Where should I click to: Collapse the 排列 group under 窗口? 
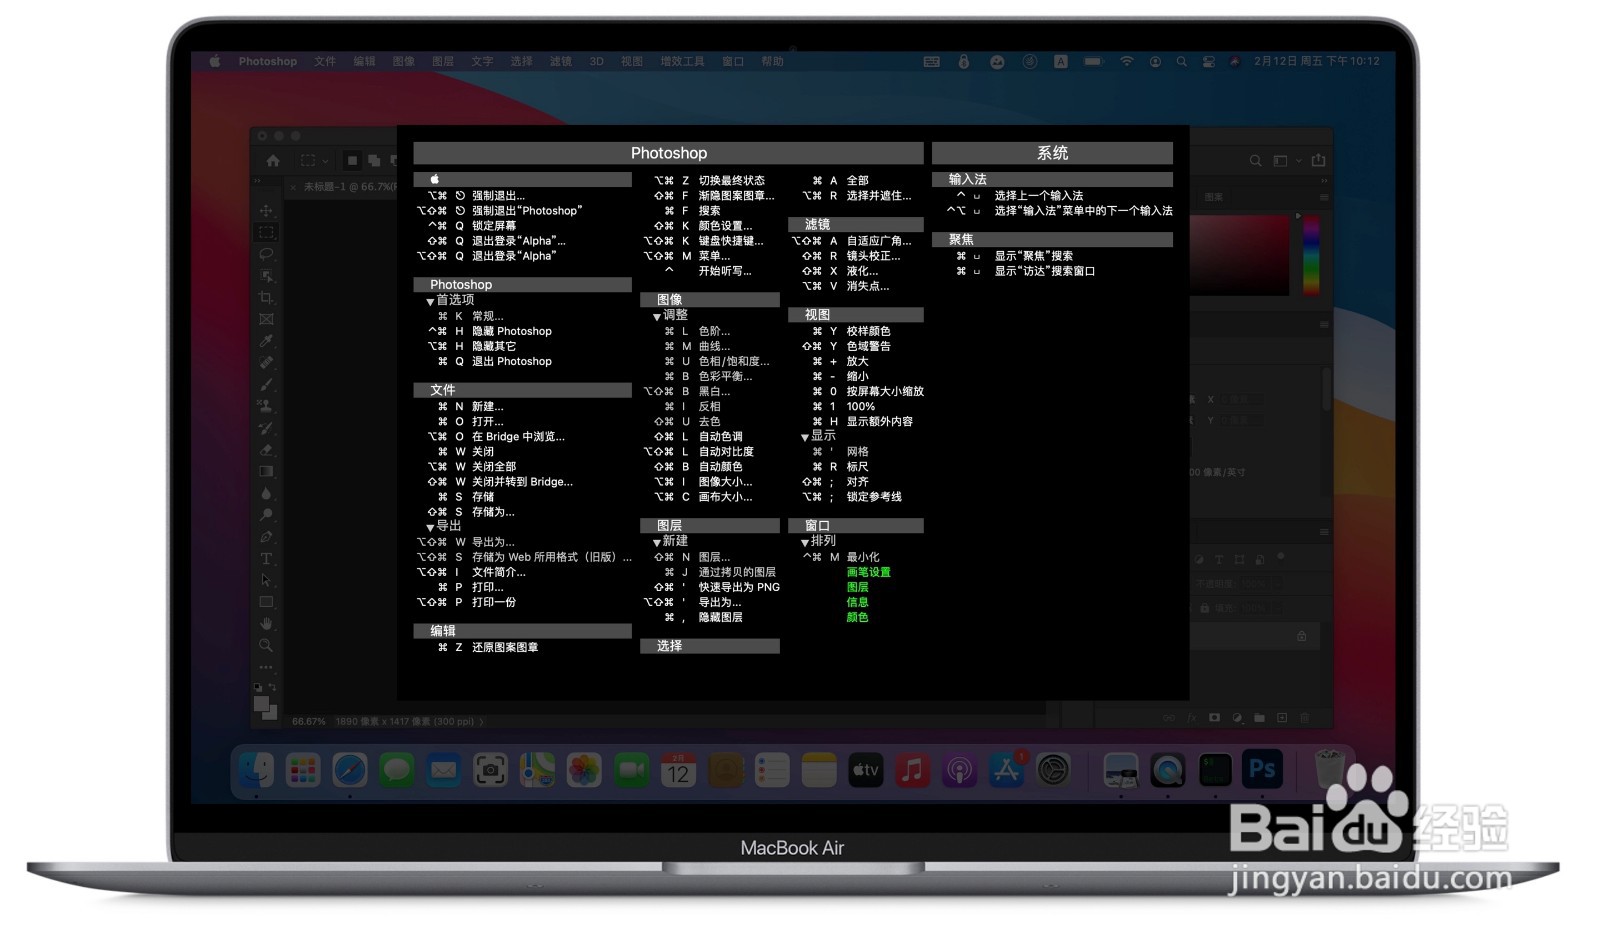tap(805, 542)
